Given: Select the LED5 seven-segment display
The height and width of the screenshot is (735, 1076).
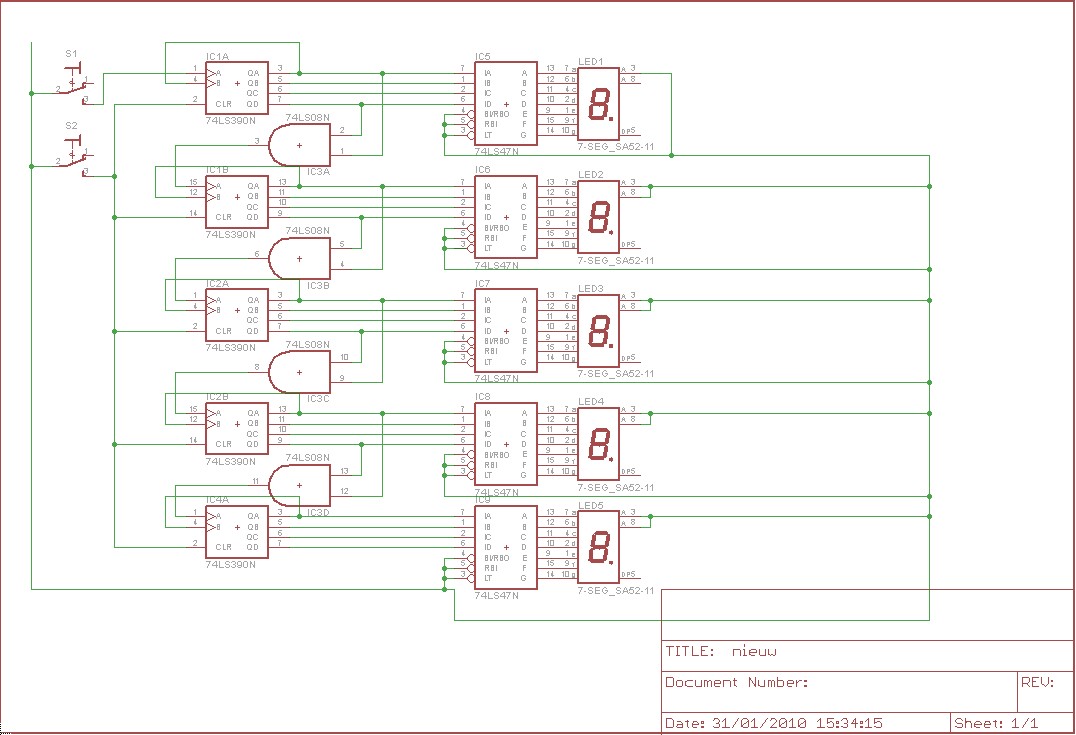Looking at the screenshot, I should click(x=598, y=547).
